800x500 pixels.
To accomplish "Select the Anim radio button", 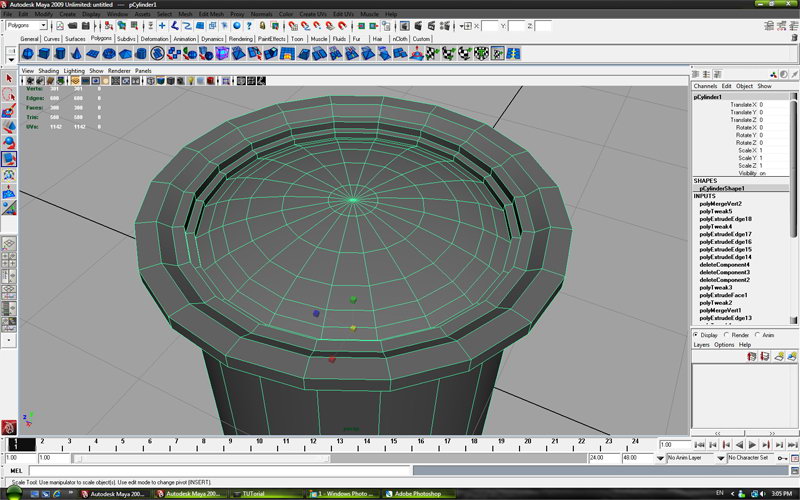I will 758,335.
